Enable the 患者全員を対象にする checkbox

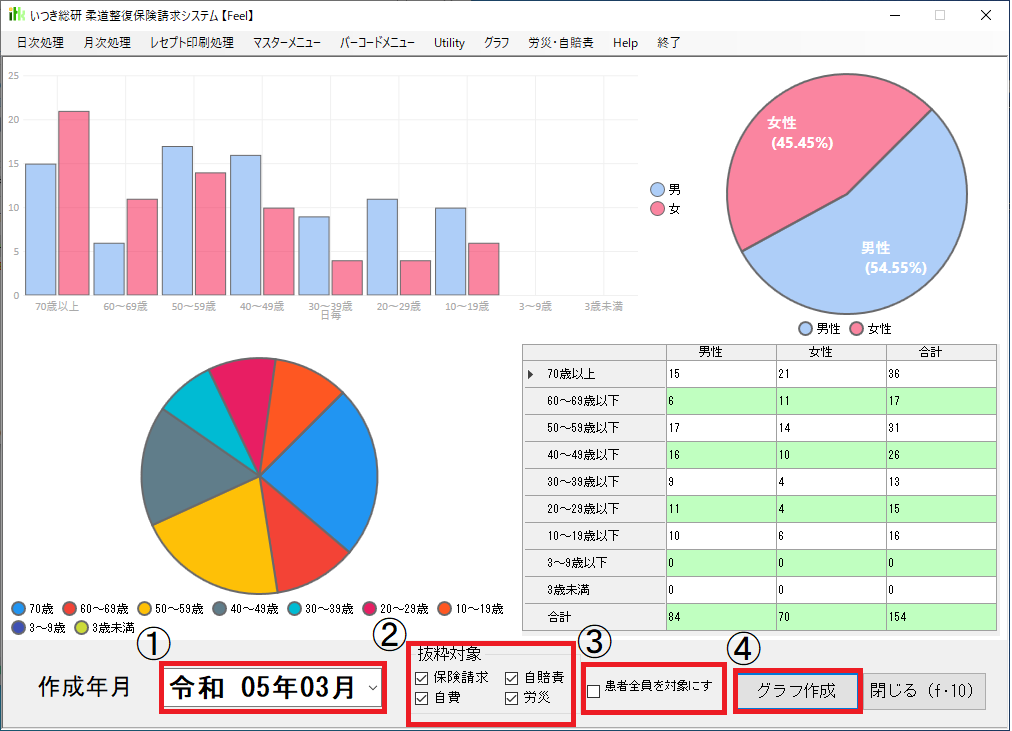click(x=594, y=690)
